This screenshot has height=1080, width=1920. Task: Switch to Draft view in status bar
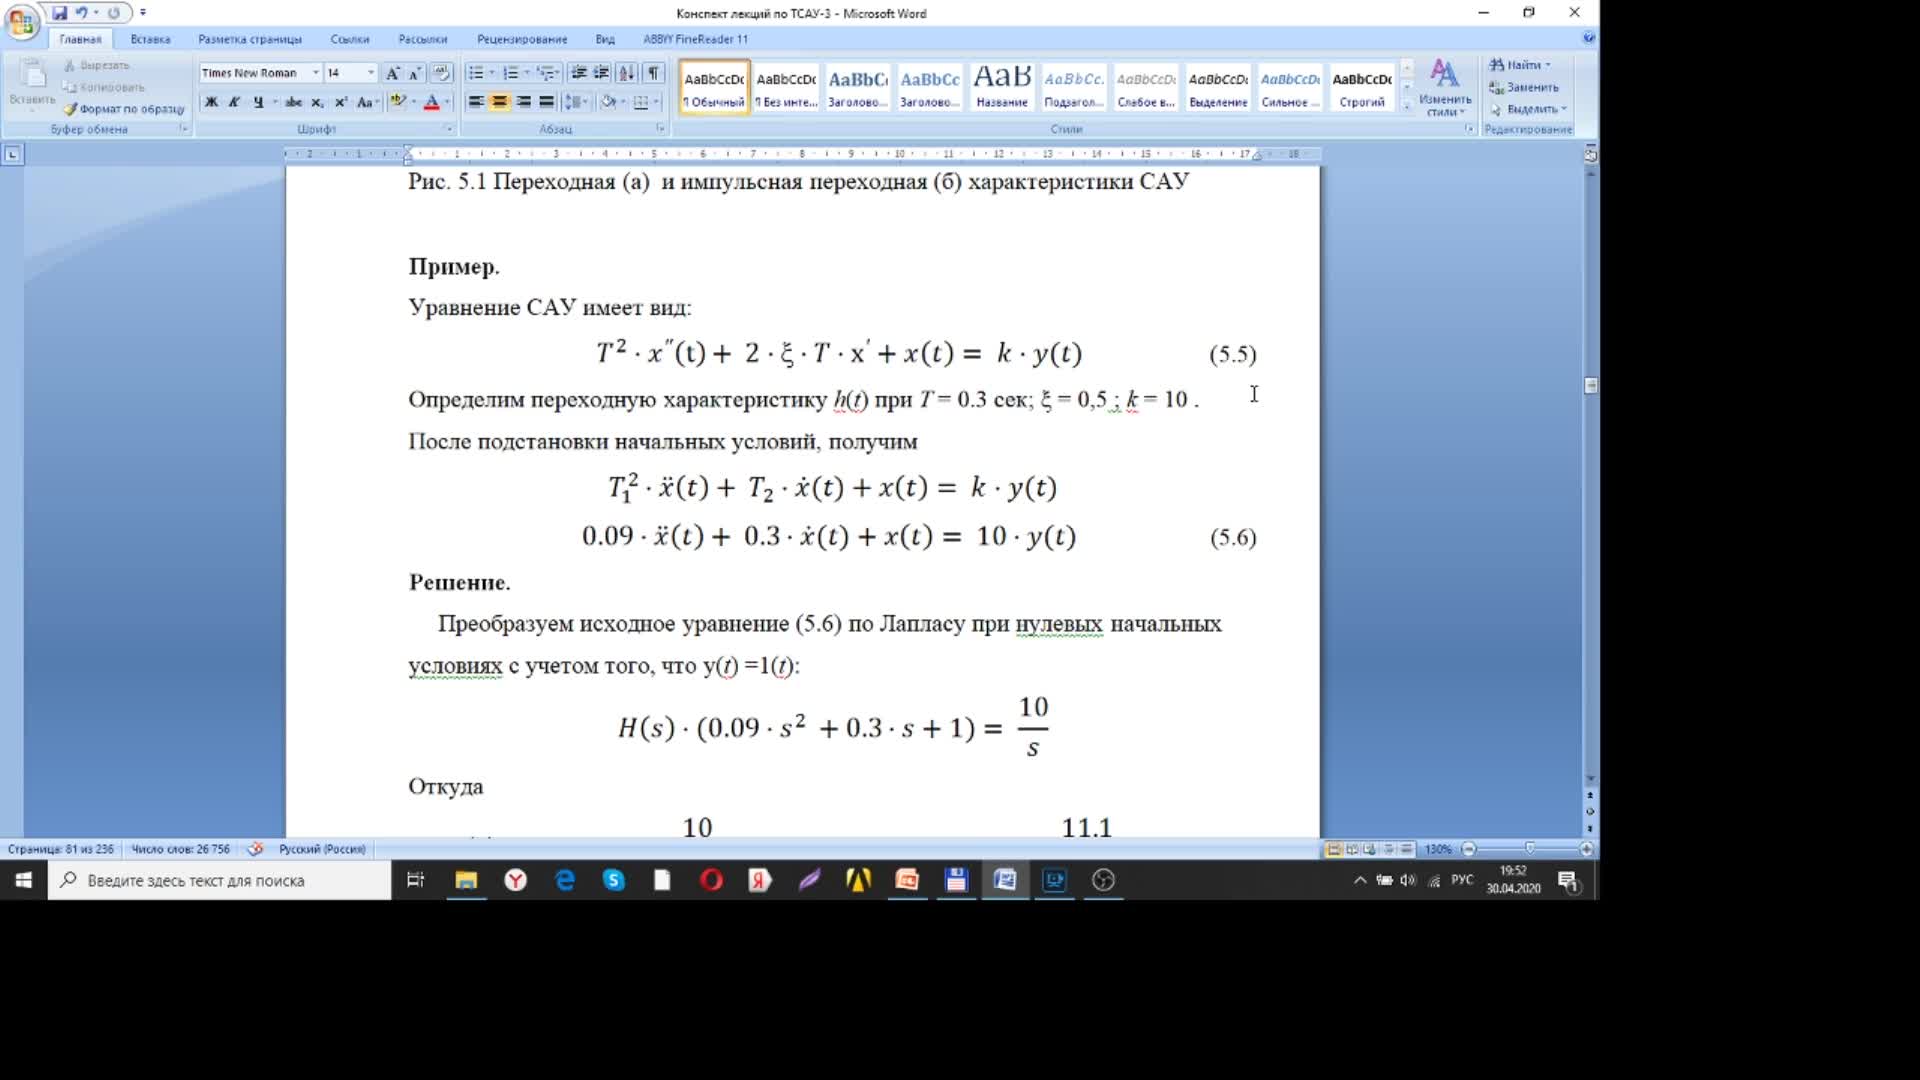[1406, 849]
